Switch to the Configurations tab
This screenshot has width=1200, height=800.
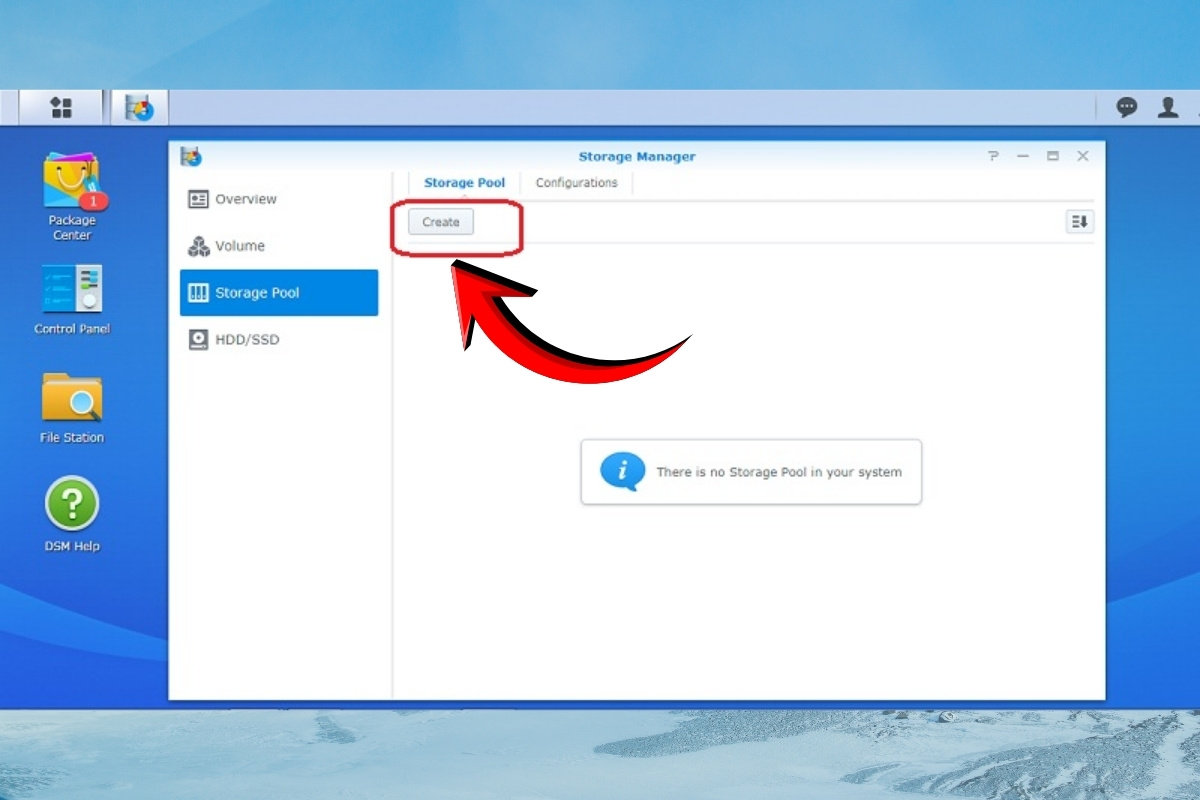click(x=576, y=183)
